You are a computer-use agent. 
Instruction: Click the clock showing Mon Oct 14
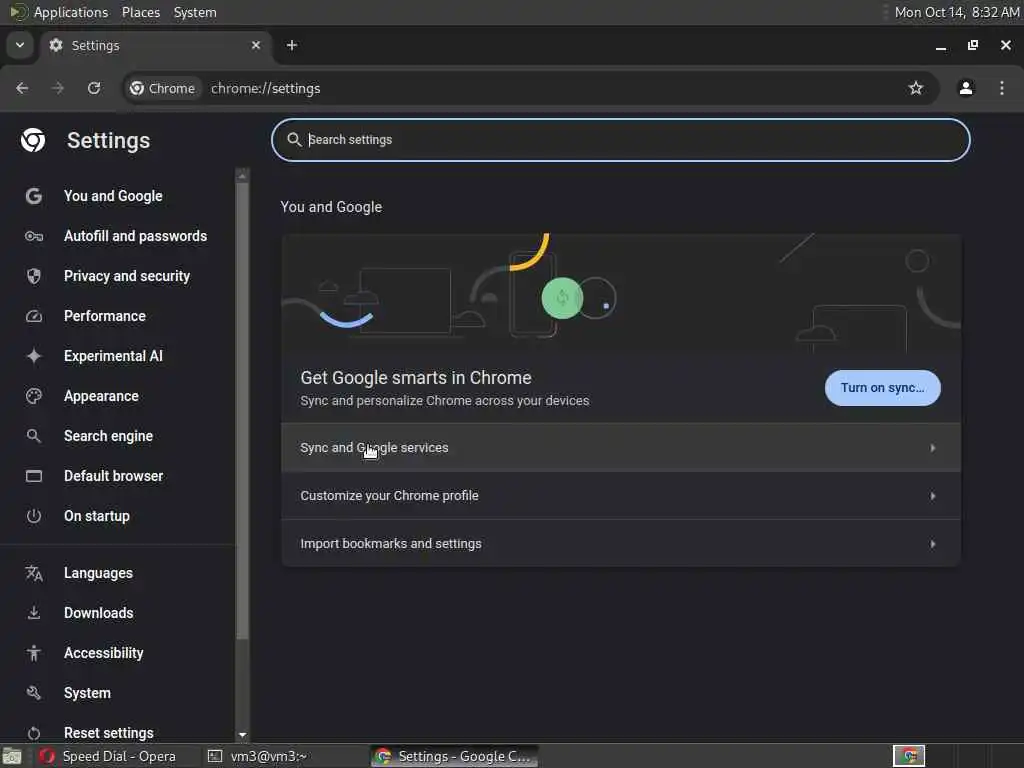[x=957, y=12]
